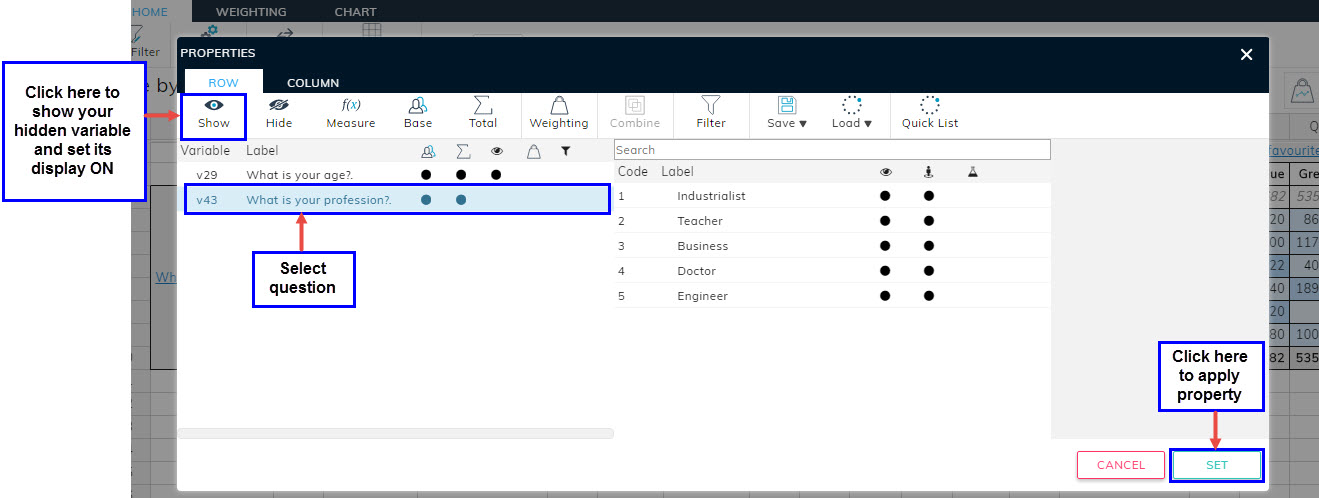Image resolution: width=1319 pixels, height=498 pixels.
Task: Click eye icon in code list header
Action: coord(886,172)
